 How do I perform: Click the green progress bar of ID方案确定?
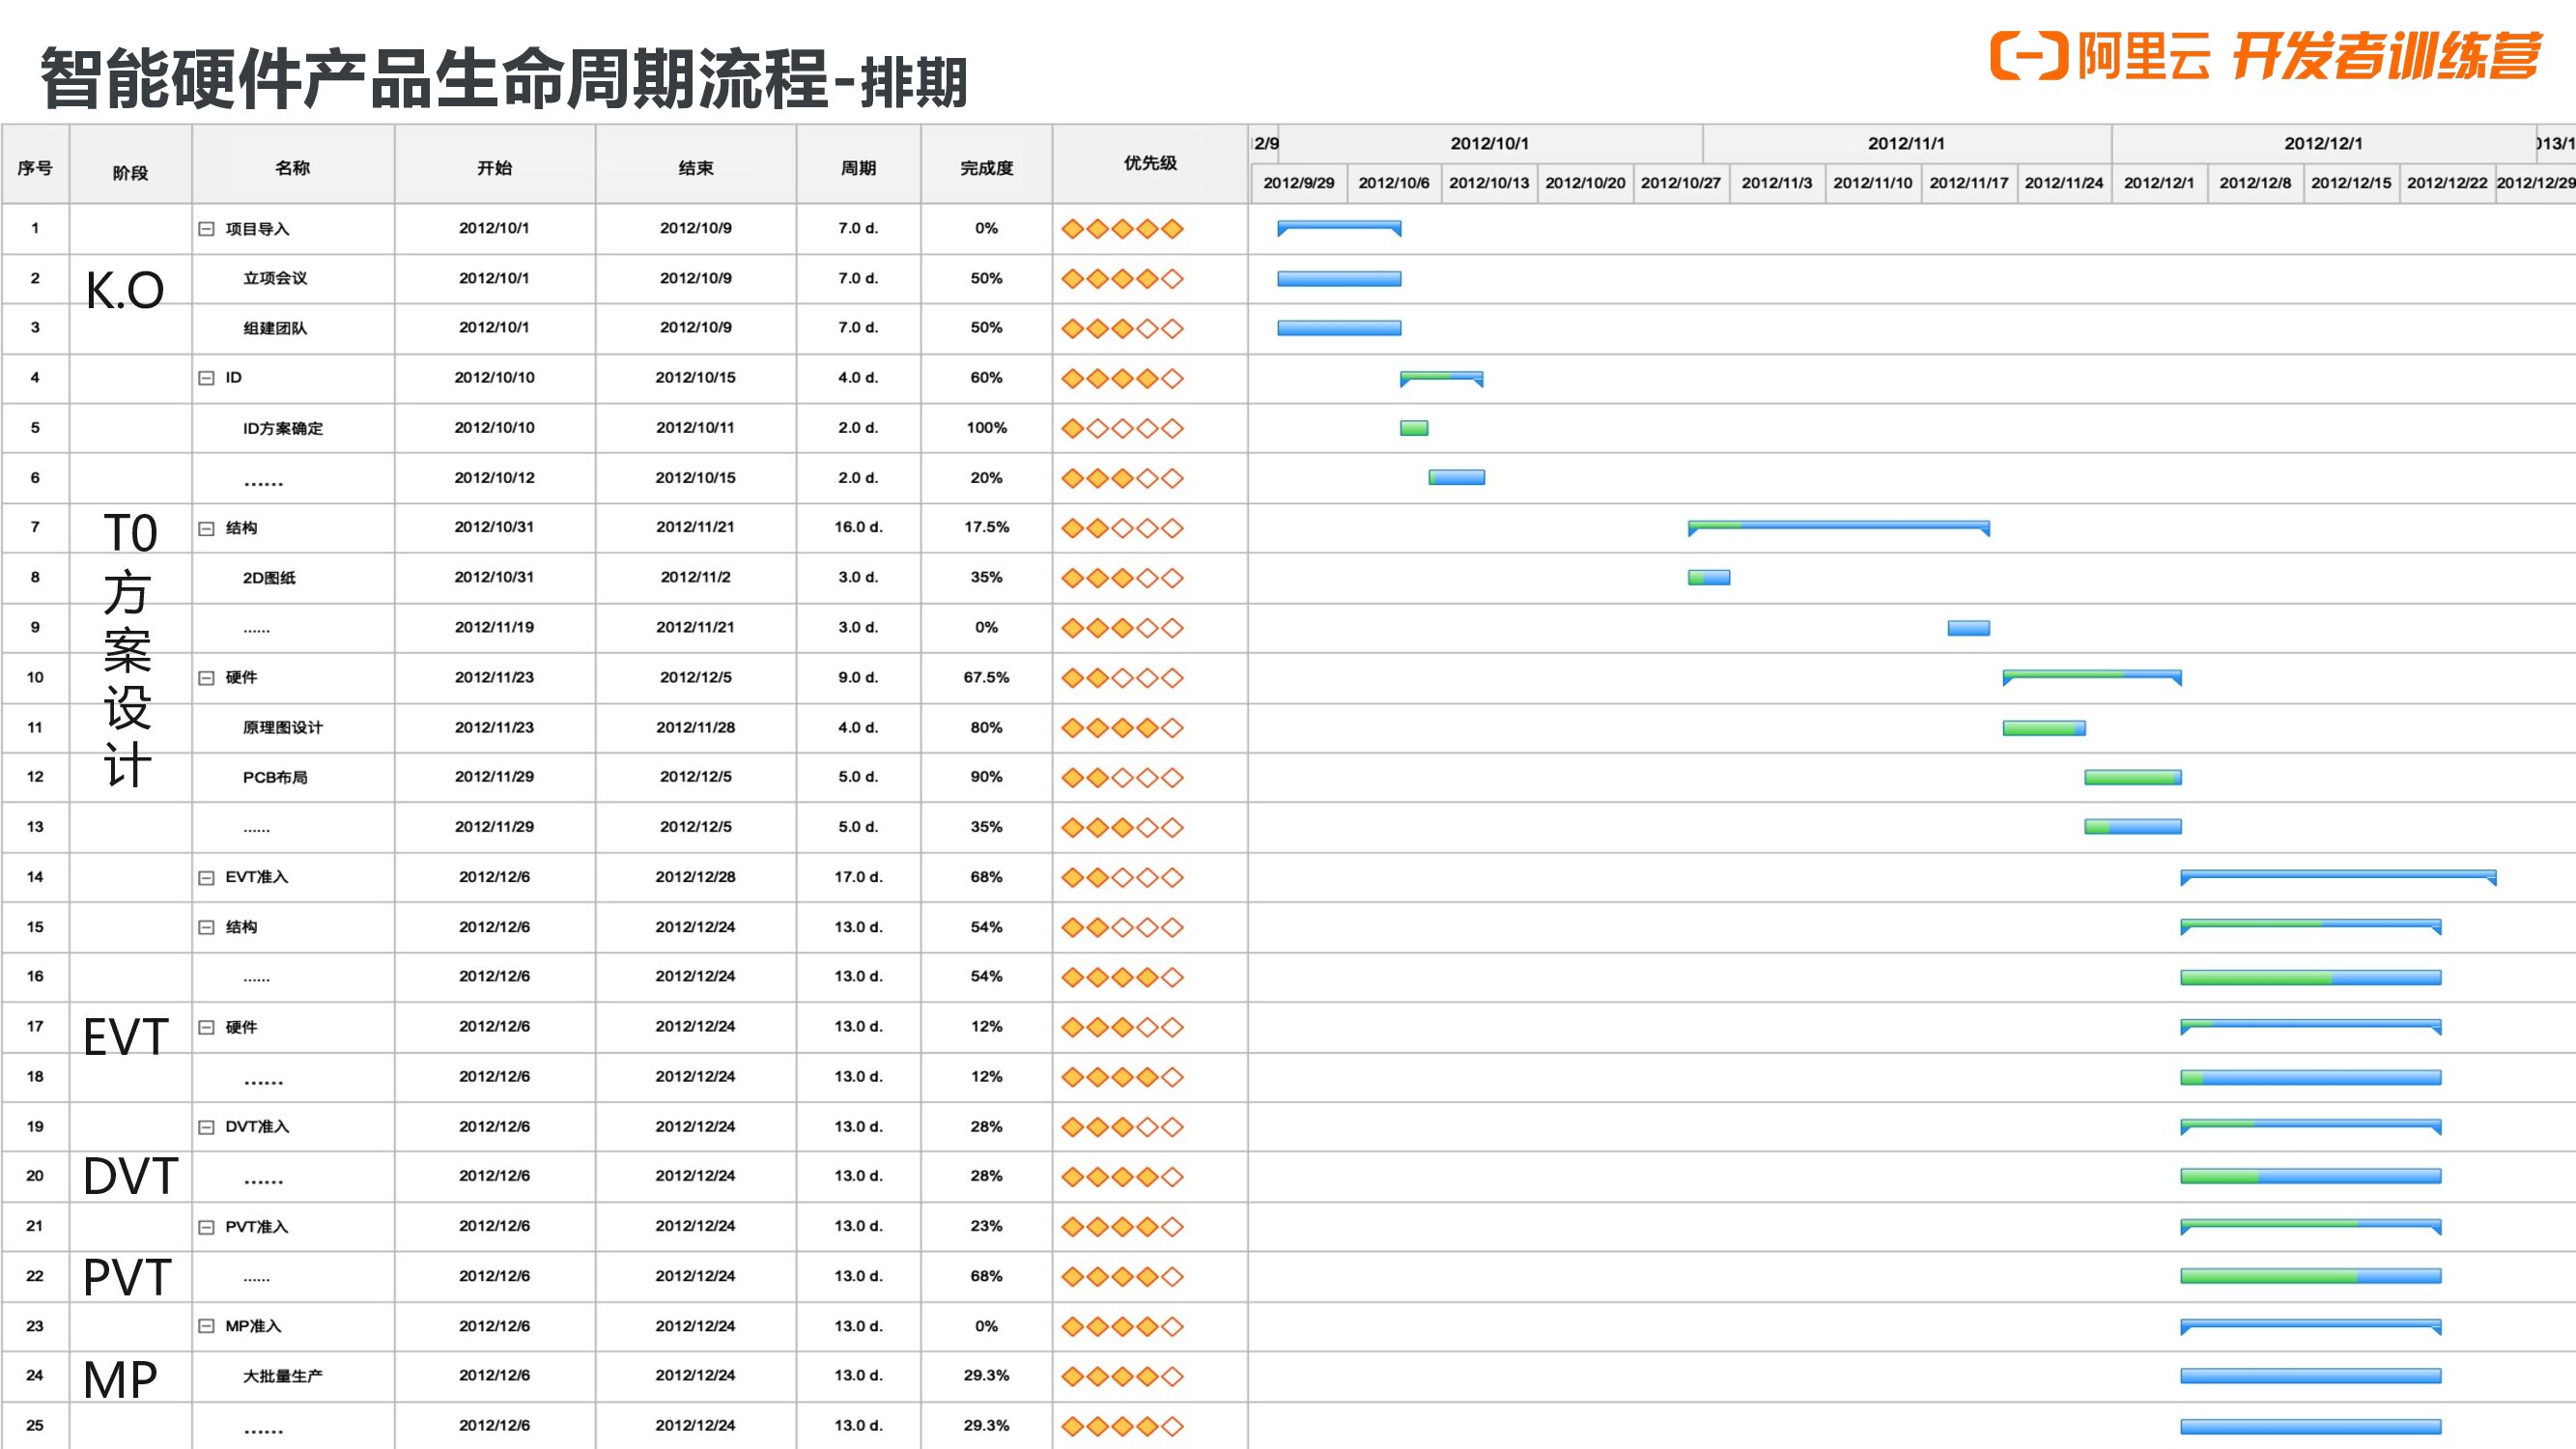click(x=1413, y=428)
